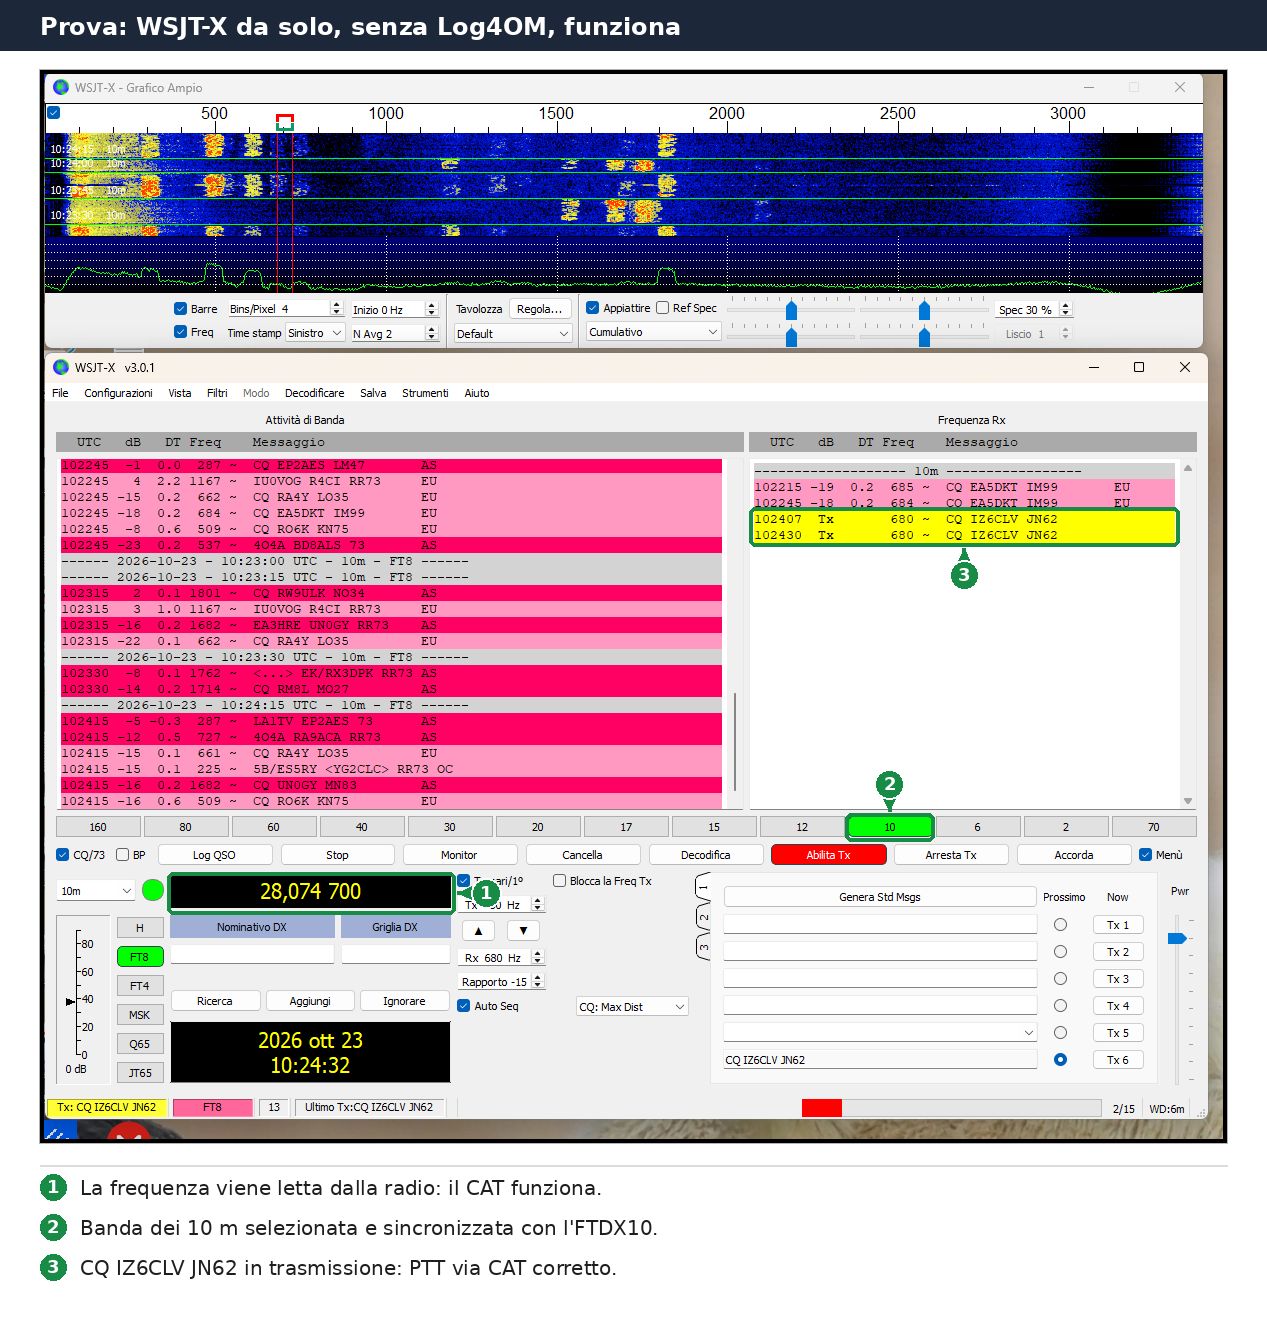The height and width of the screenshot is (1323, 1267).
Task: Move the Pwr power slider
Action: (x=1177, y=938)
